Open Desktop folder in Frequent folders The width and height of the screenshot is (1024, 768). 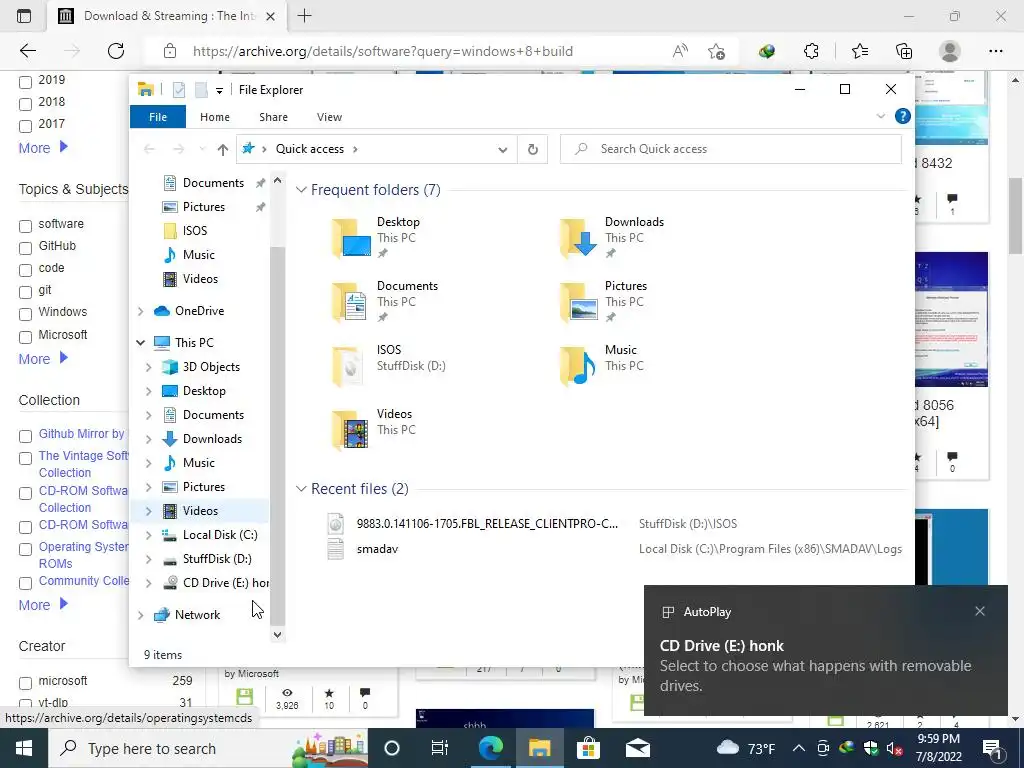pos(376,238)
